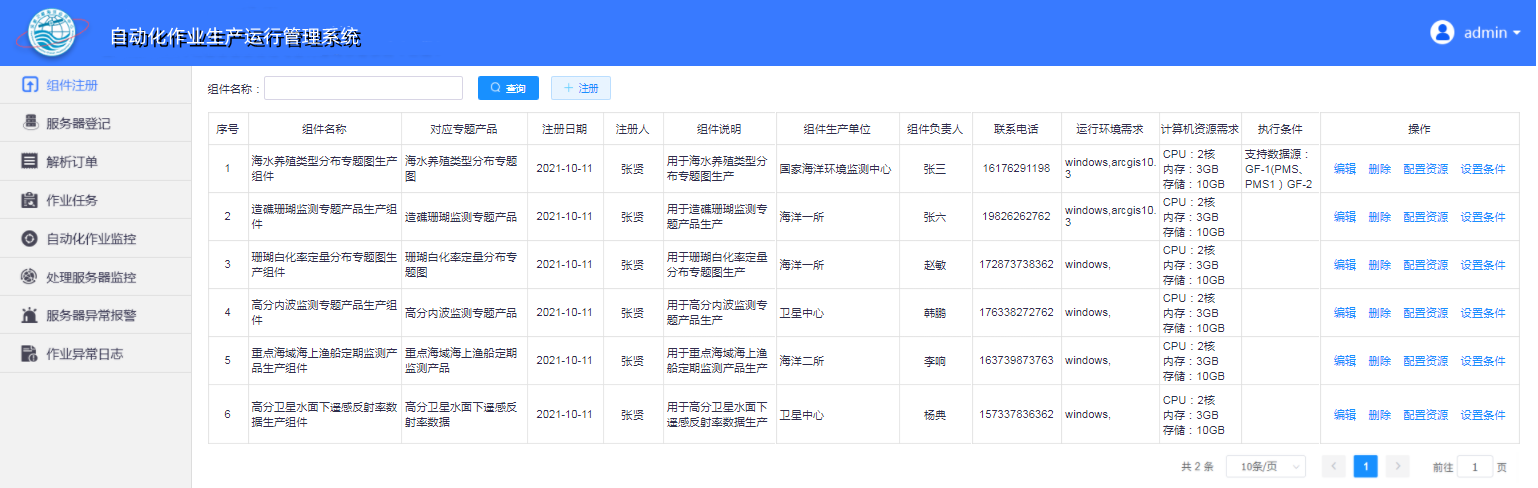Click 设置条件 for 造礁珊瑚监测 row

(1483, 217)
